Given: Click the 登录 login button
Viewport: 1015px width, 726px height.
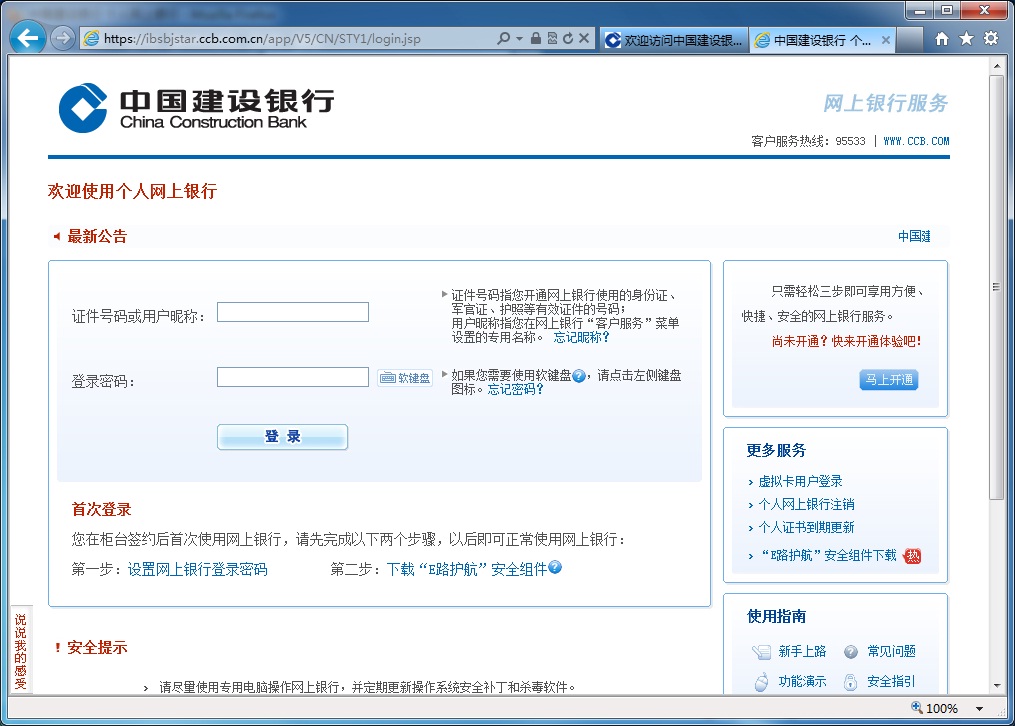Looking at the screenshot, I should [x=282, y=437].
